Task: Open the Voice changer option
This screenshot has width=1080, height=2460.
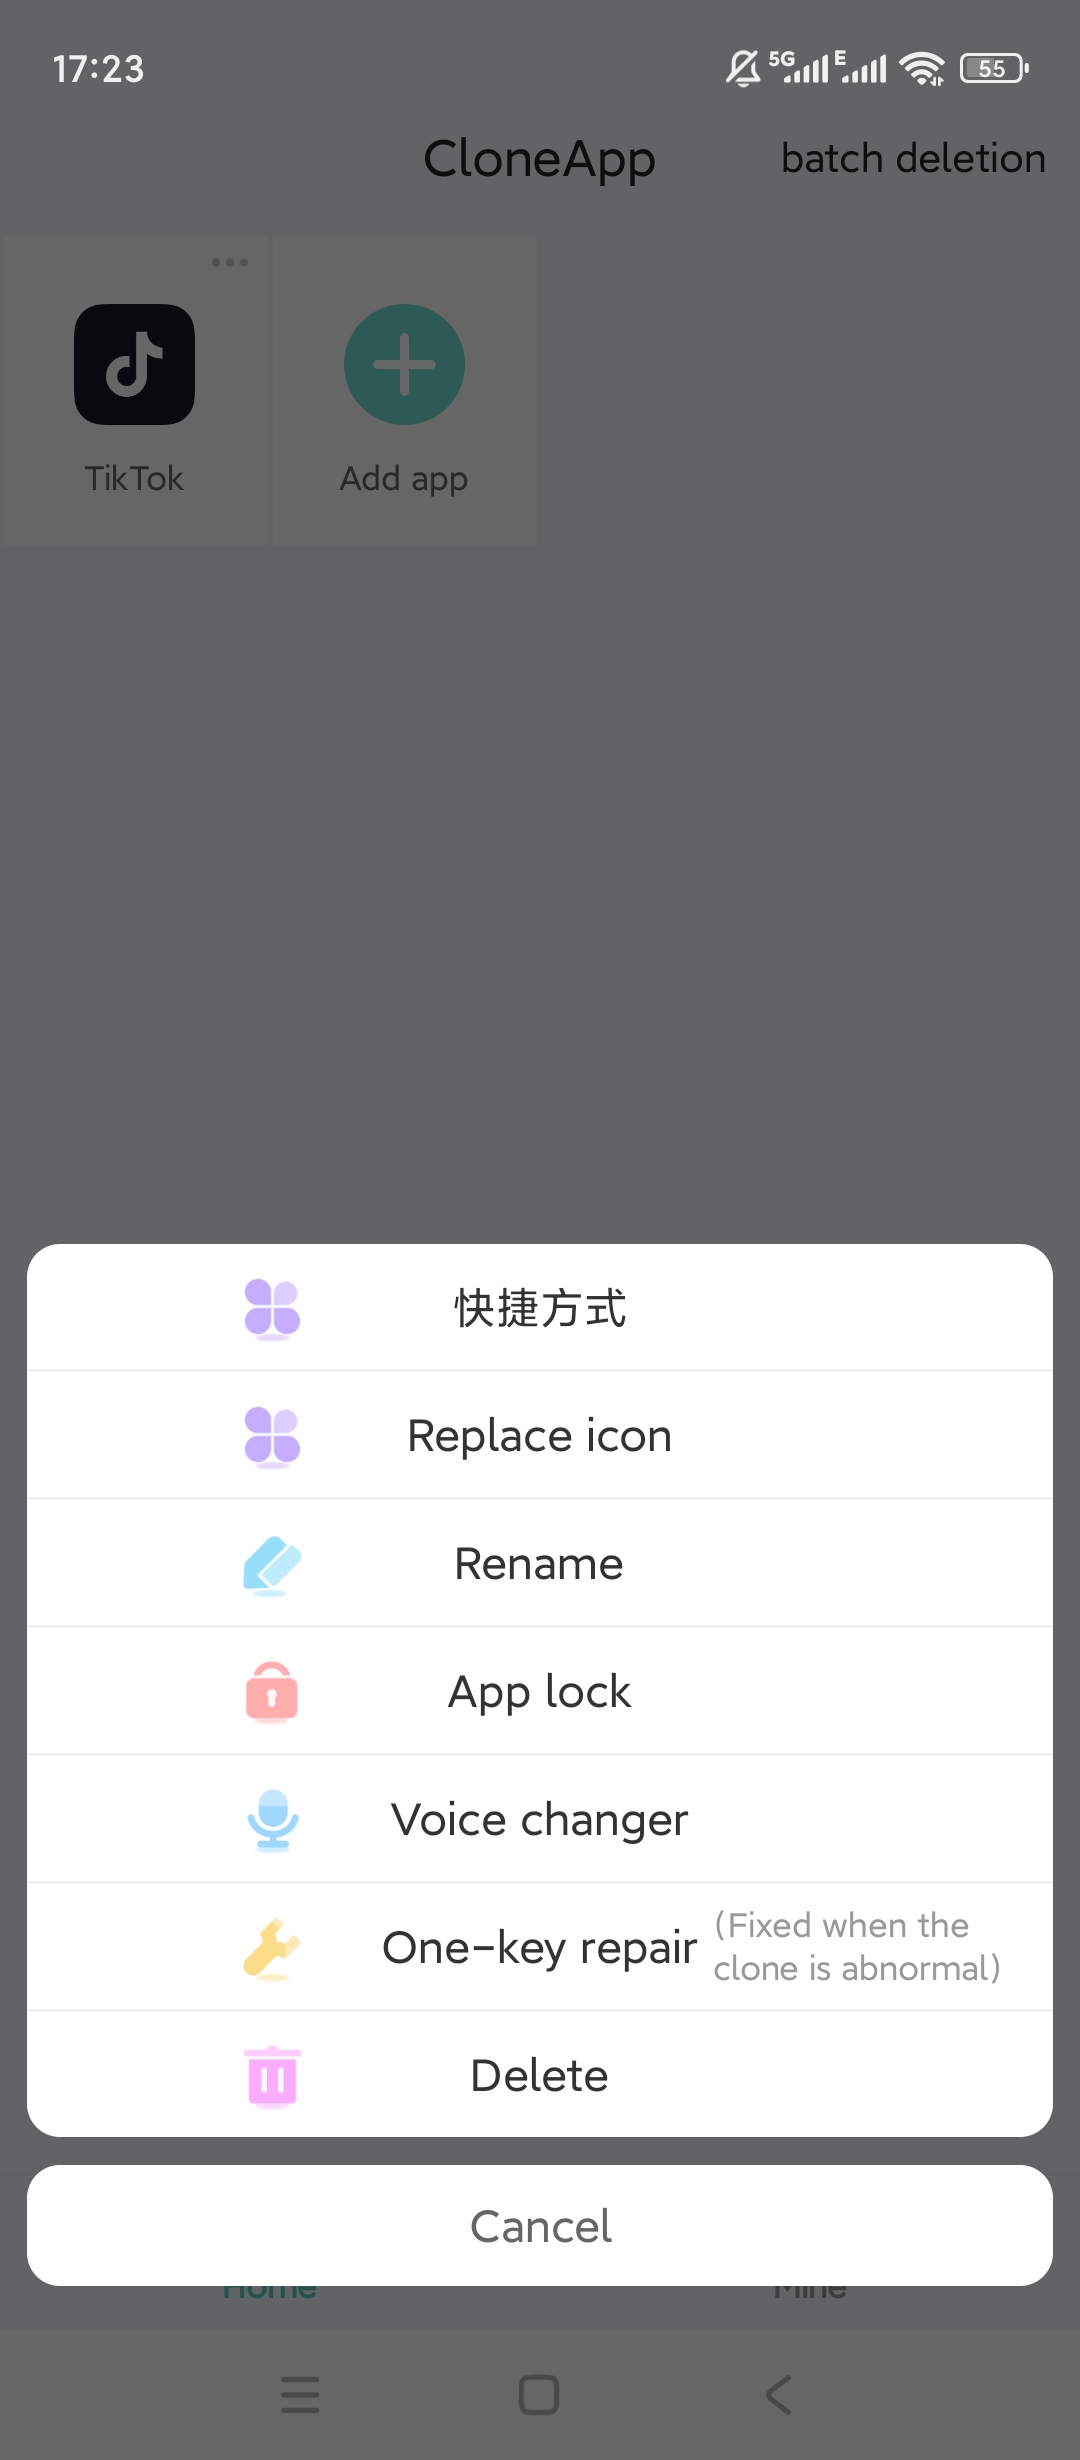Action: click(540, 1820)
